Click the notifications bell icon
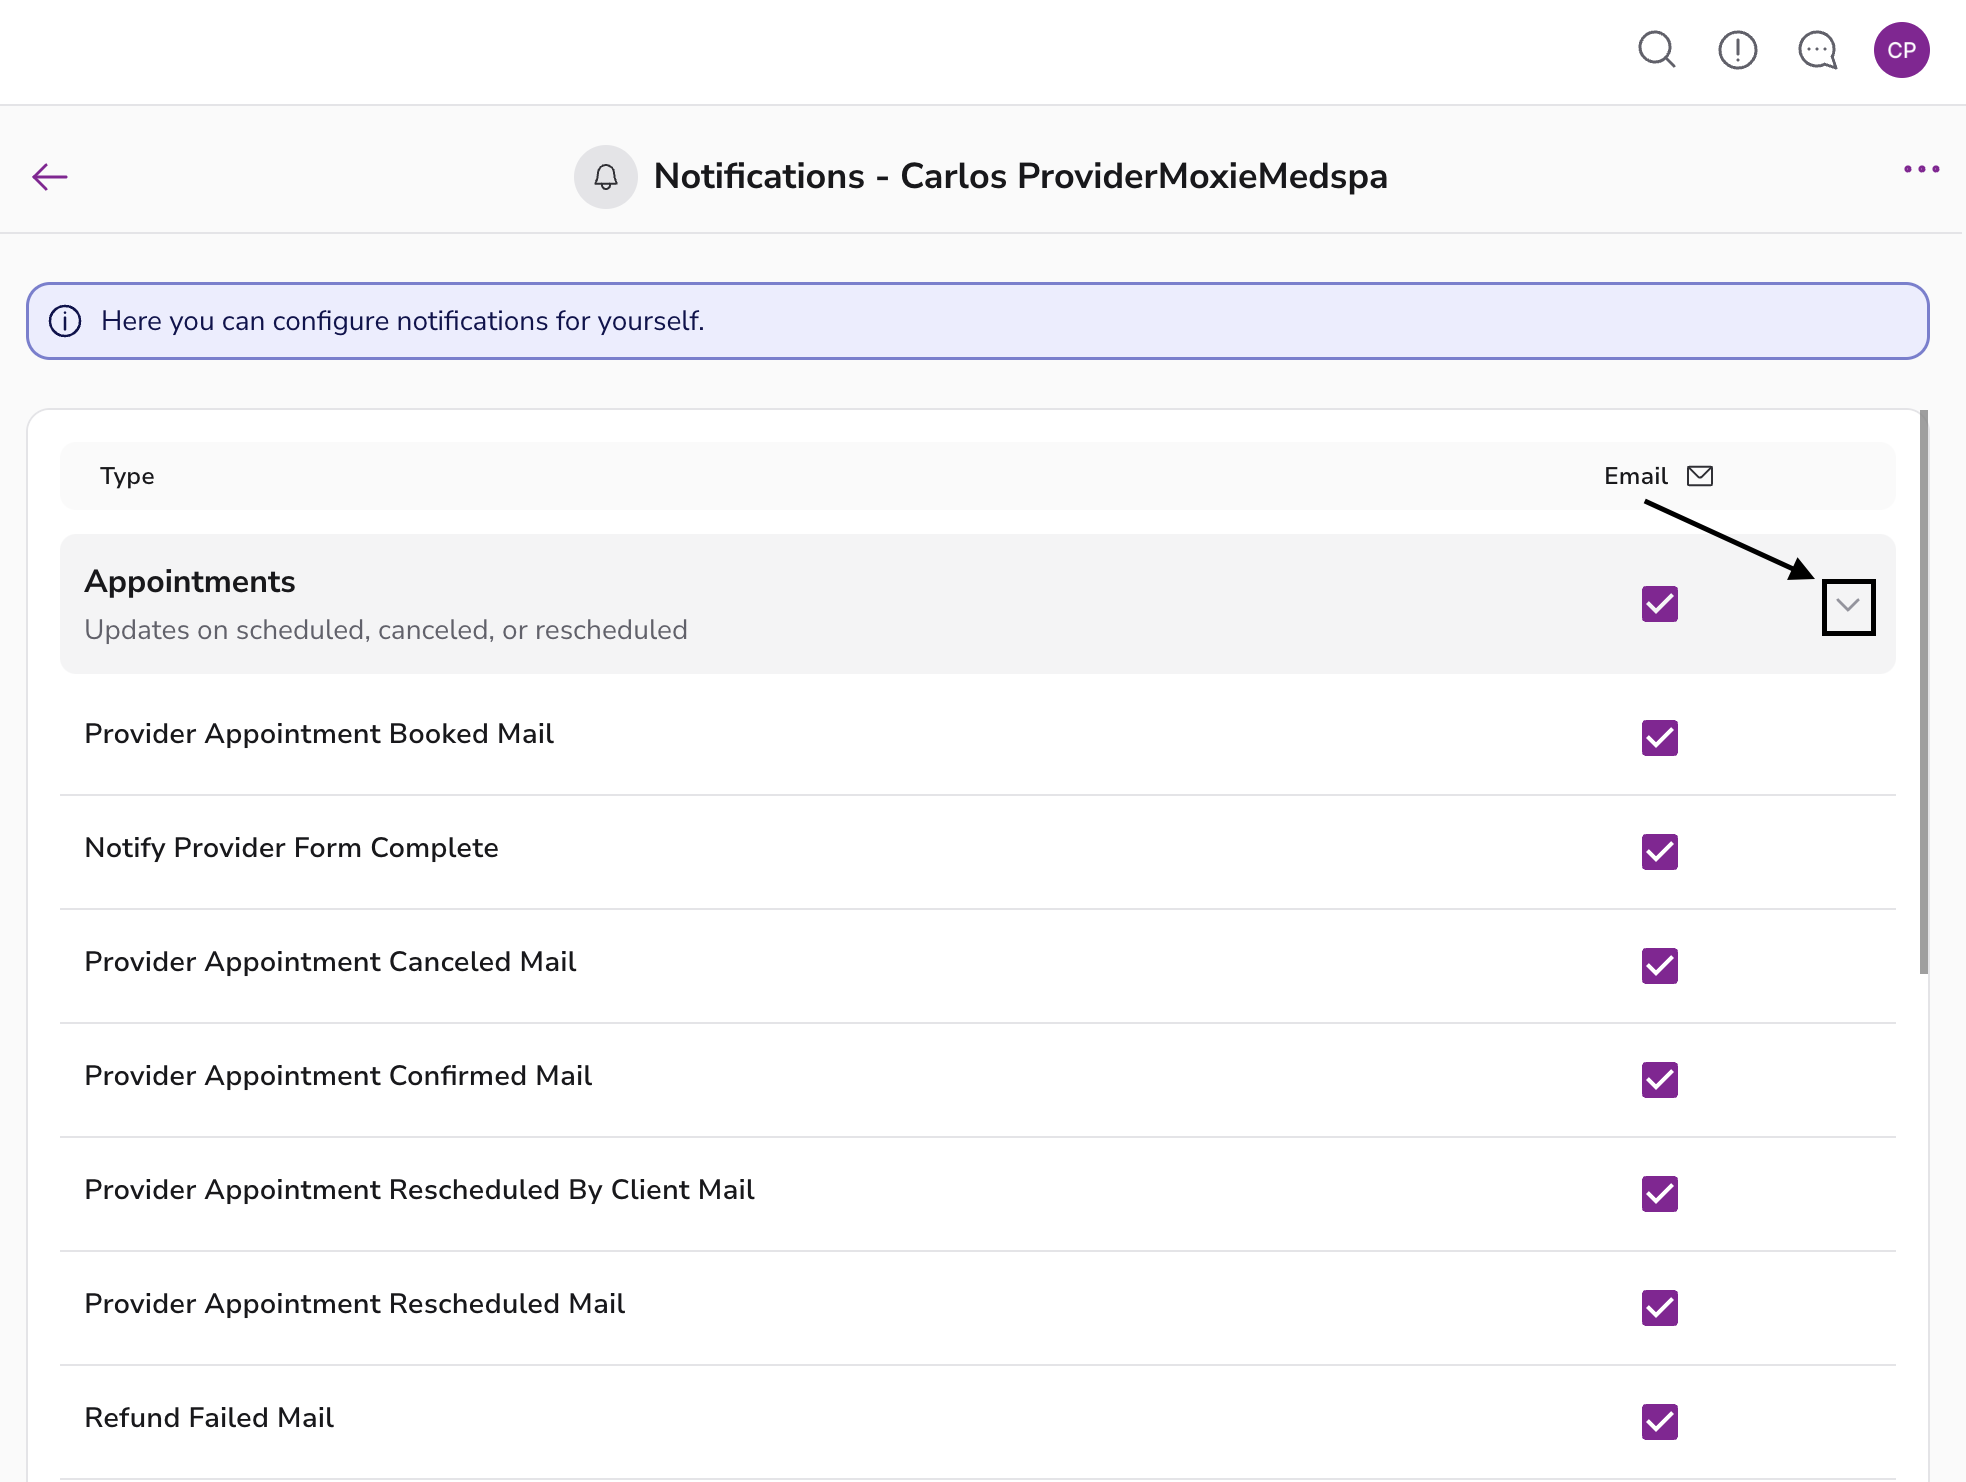The height and width of the screenshot is (1482, 1966). click(x=605, y=177)
